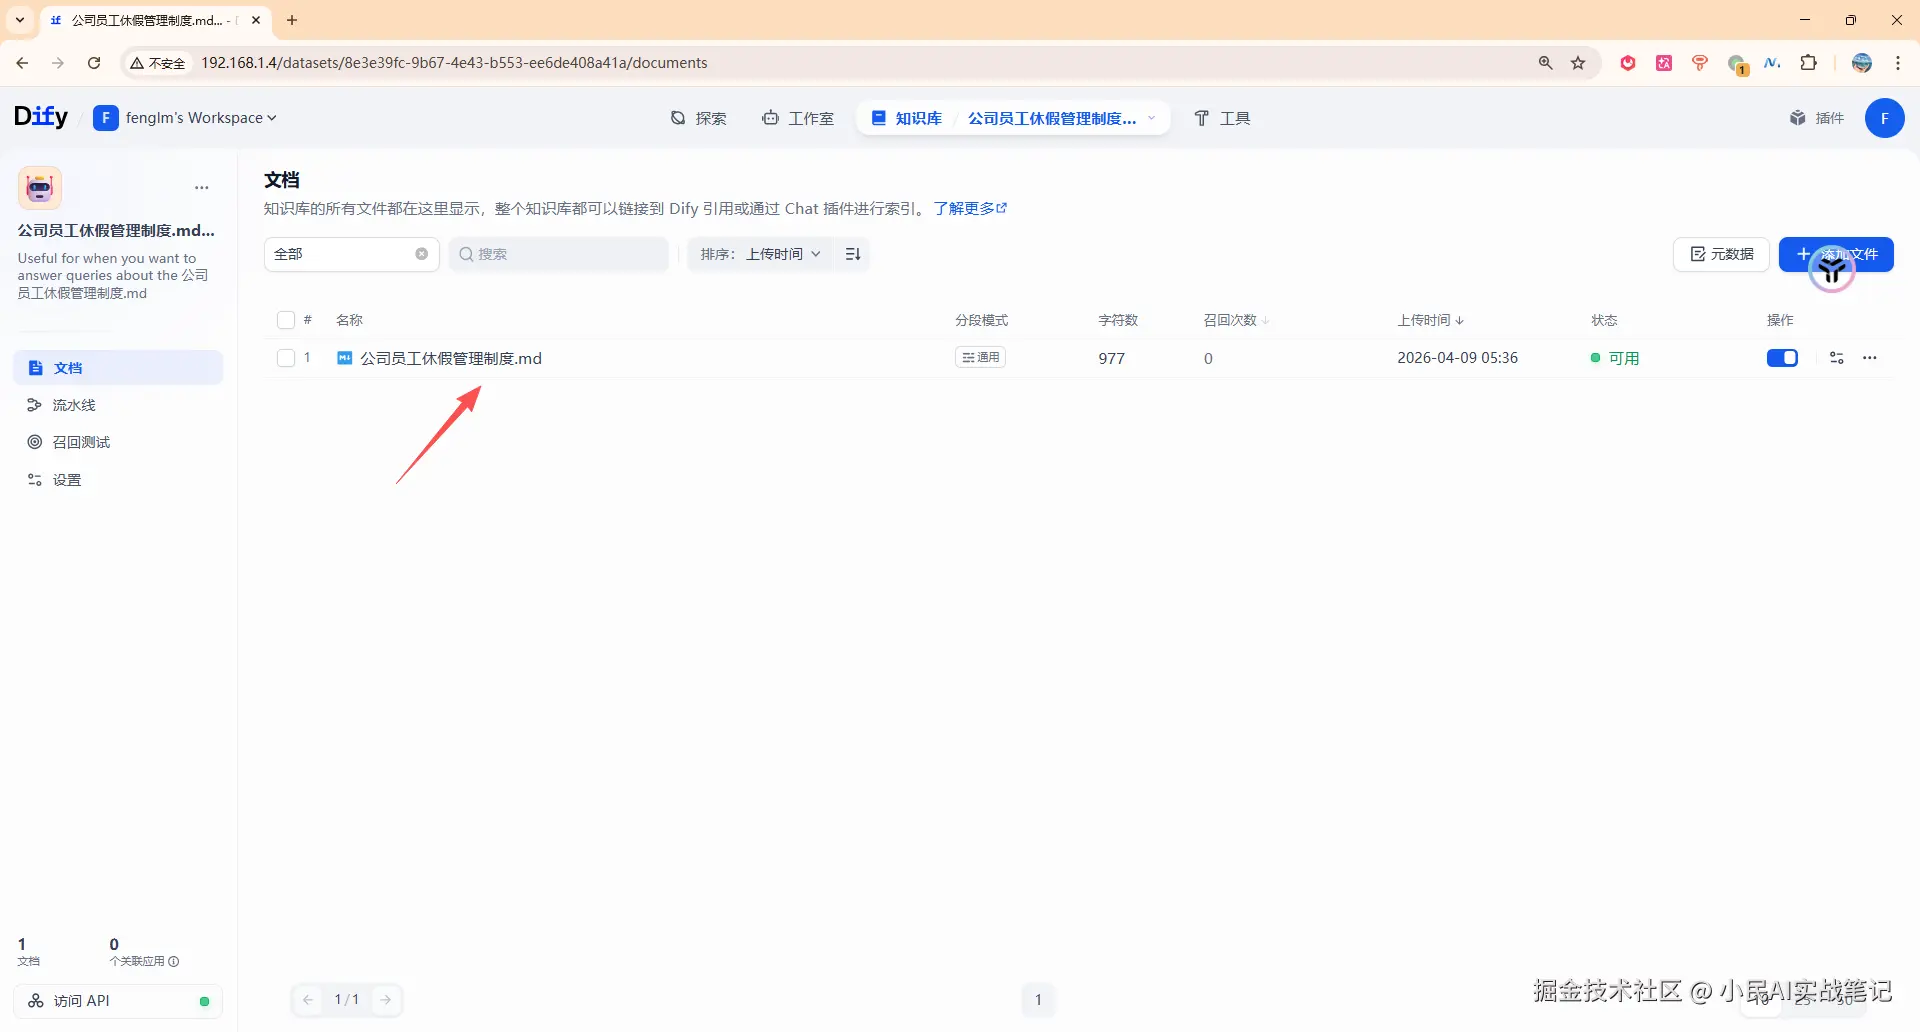Click the knowledge base robot icon
The width and height of the screenshot is (1920, 1032).
tap(40, 188)
